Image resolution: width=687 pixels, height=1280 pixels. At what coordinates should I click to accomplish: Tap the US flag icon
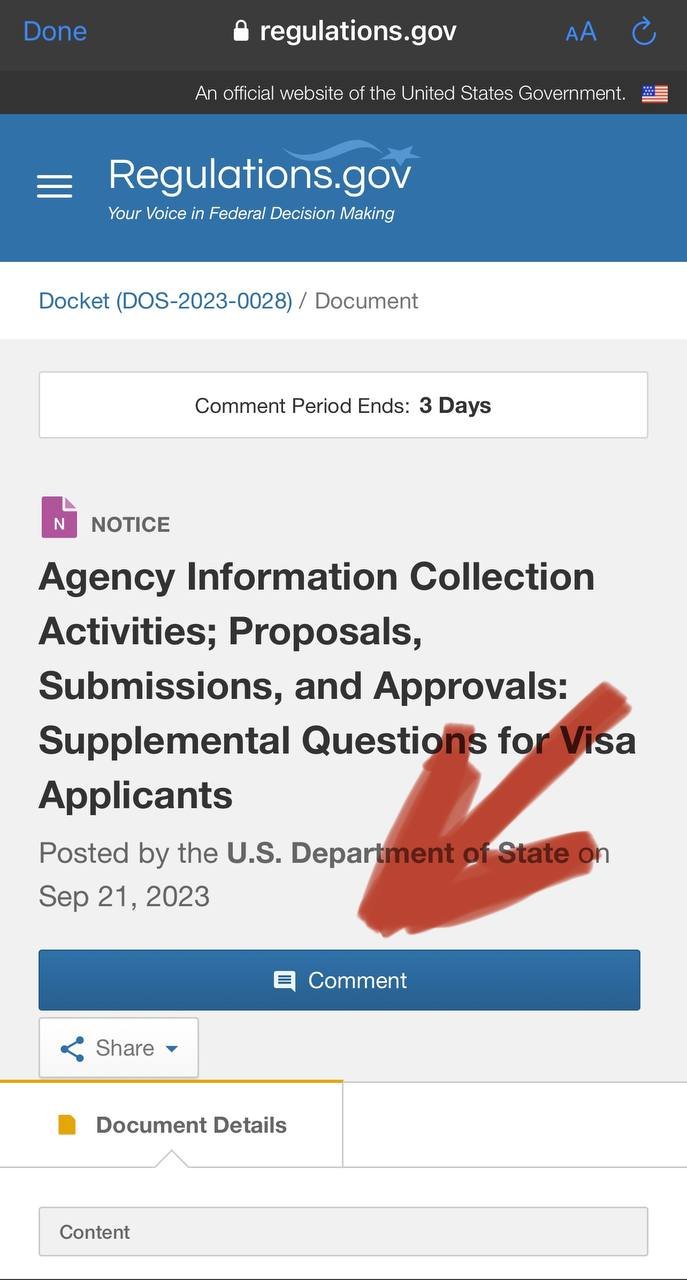[x=655, y=94]
